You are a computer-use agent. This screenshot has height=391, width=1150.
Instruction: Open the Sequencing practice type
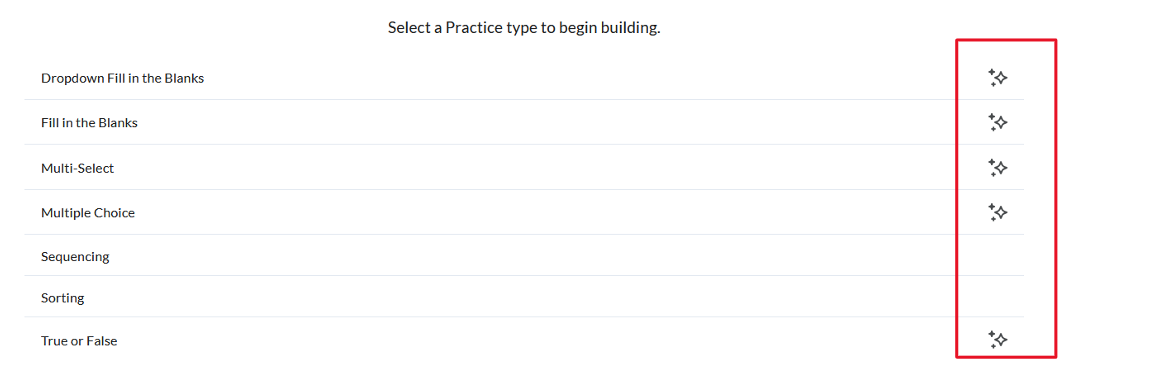(524, 256)
